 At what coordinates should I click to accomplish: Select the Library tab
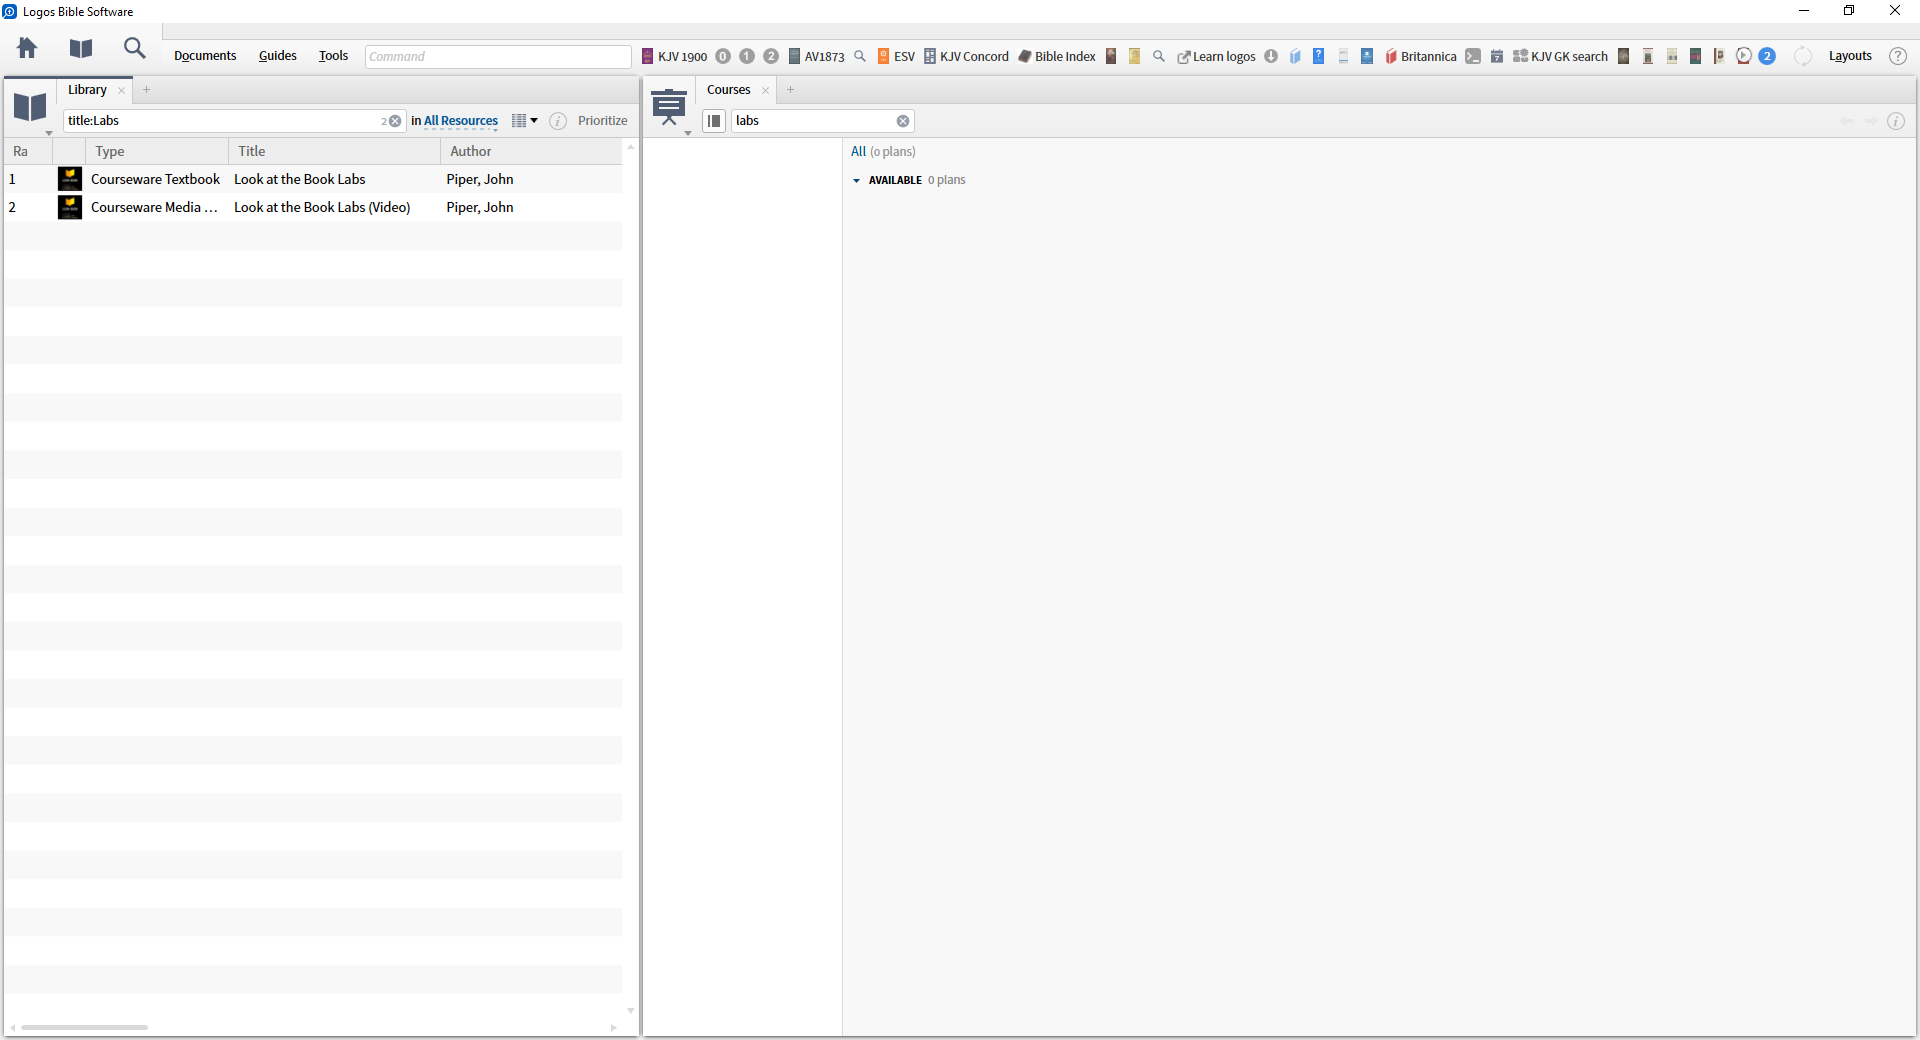coord(87,90)
